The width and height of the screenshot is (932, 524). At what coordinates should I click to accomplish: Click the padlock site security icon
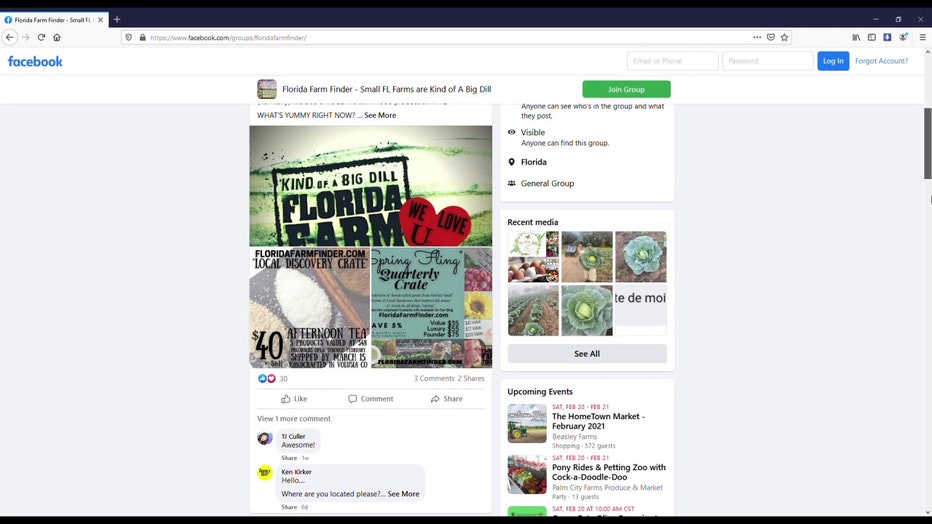(x=143, y=37)
